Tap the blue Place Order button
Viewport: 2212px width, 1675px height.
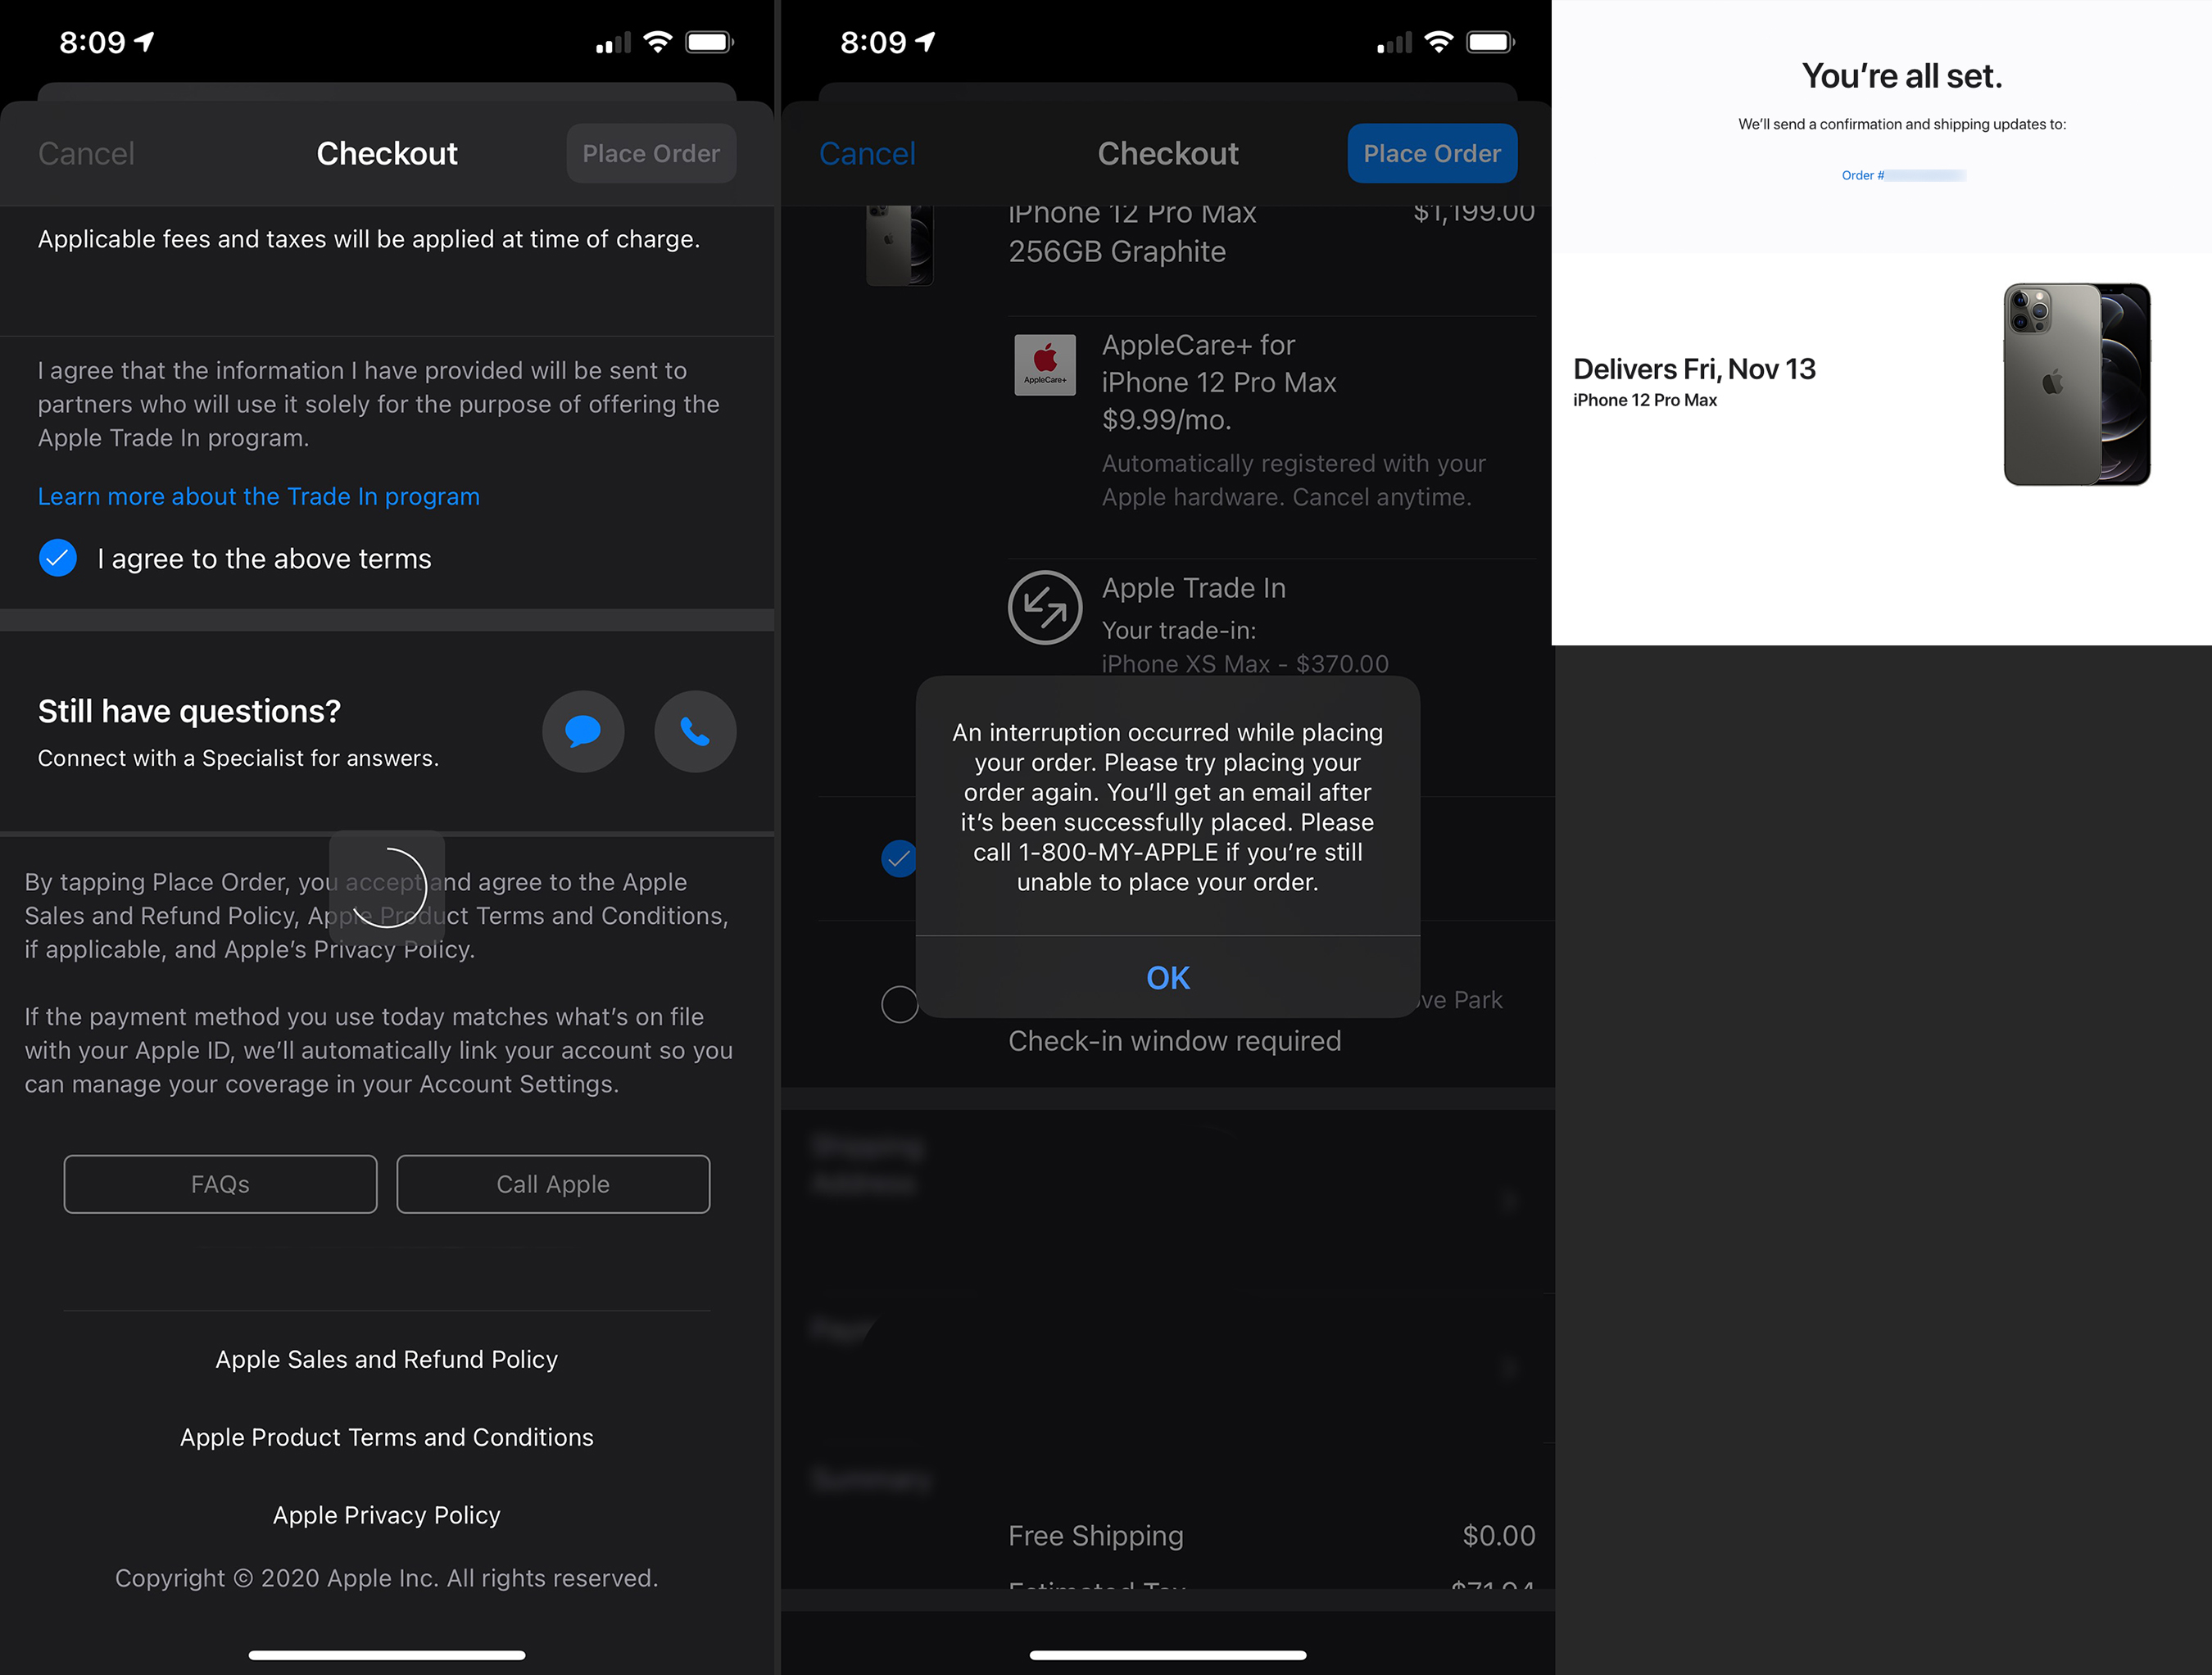pyautogui.click(x=1431, y=153)
